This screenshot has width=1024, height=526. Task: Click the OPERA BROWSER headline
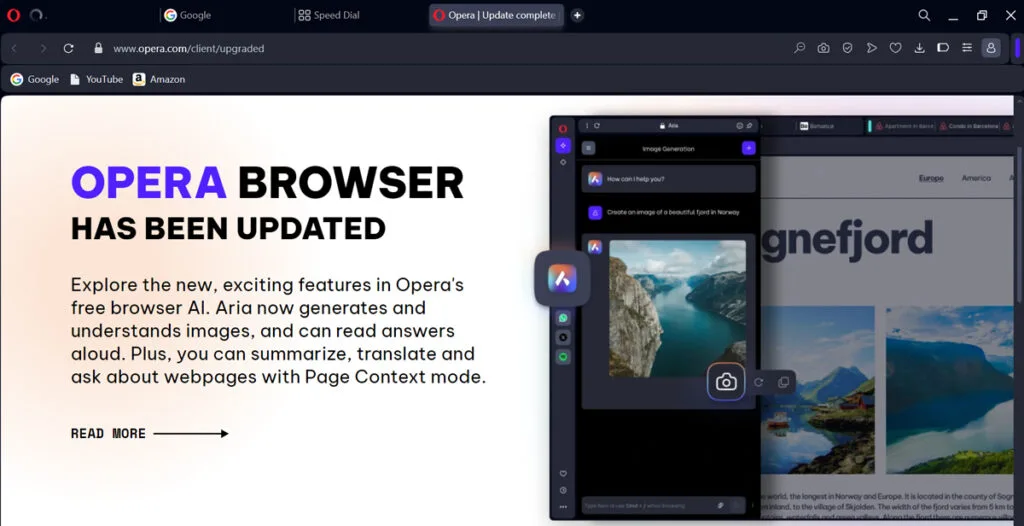point(267,182)
